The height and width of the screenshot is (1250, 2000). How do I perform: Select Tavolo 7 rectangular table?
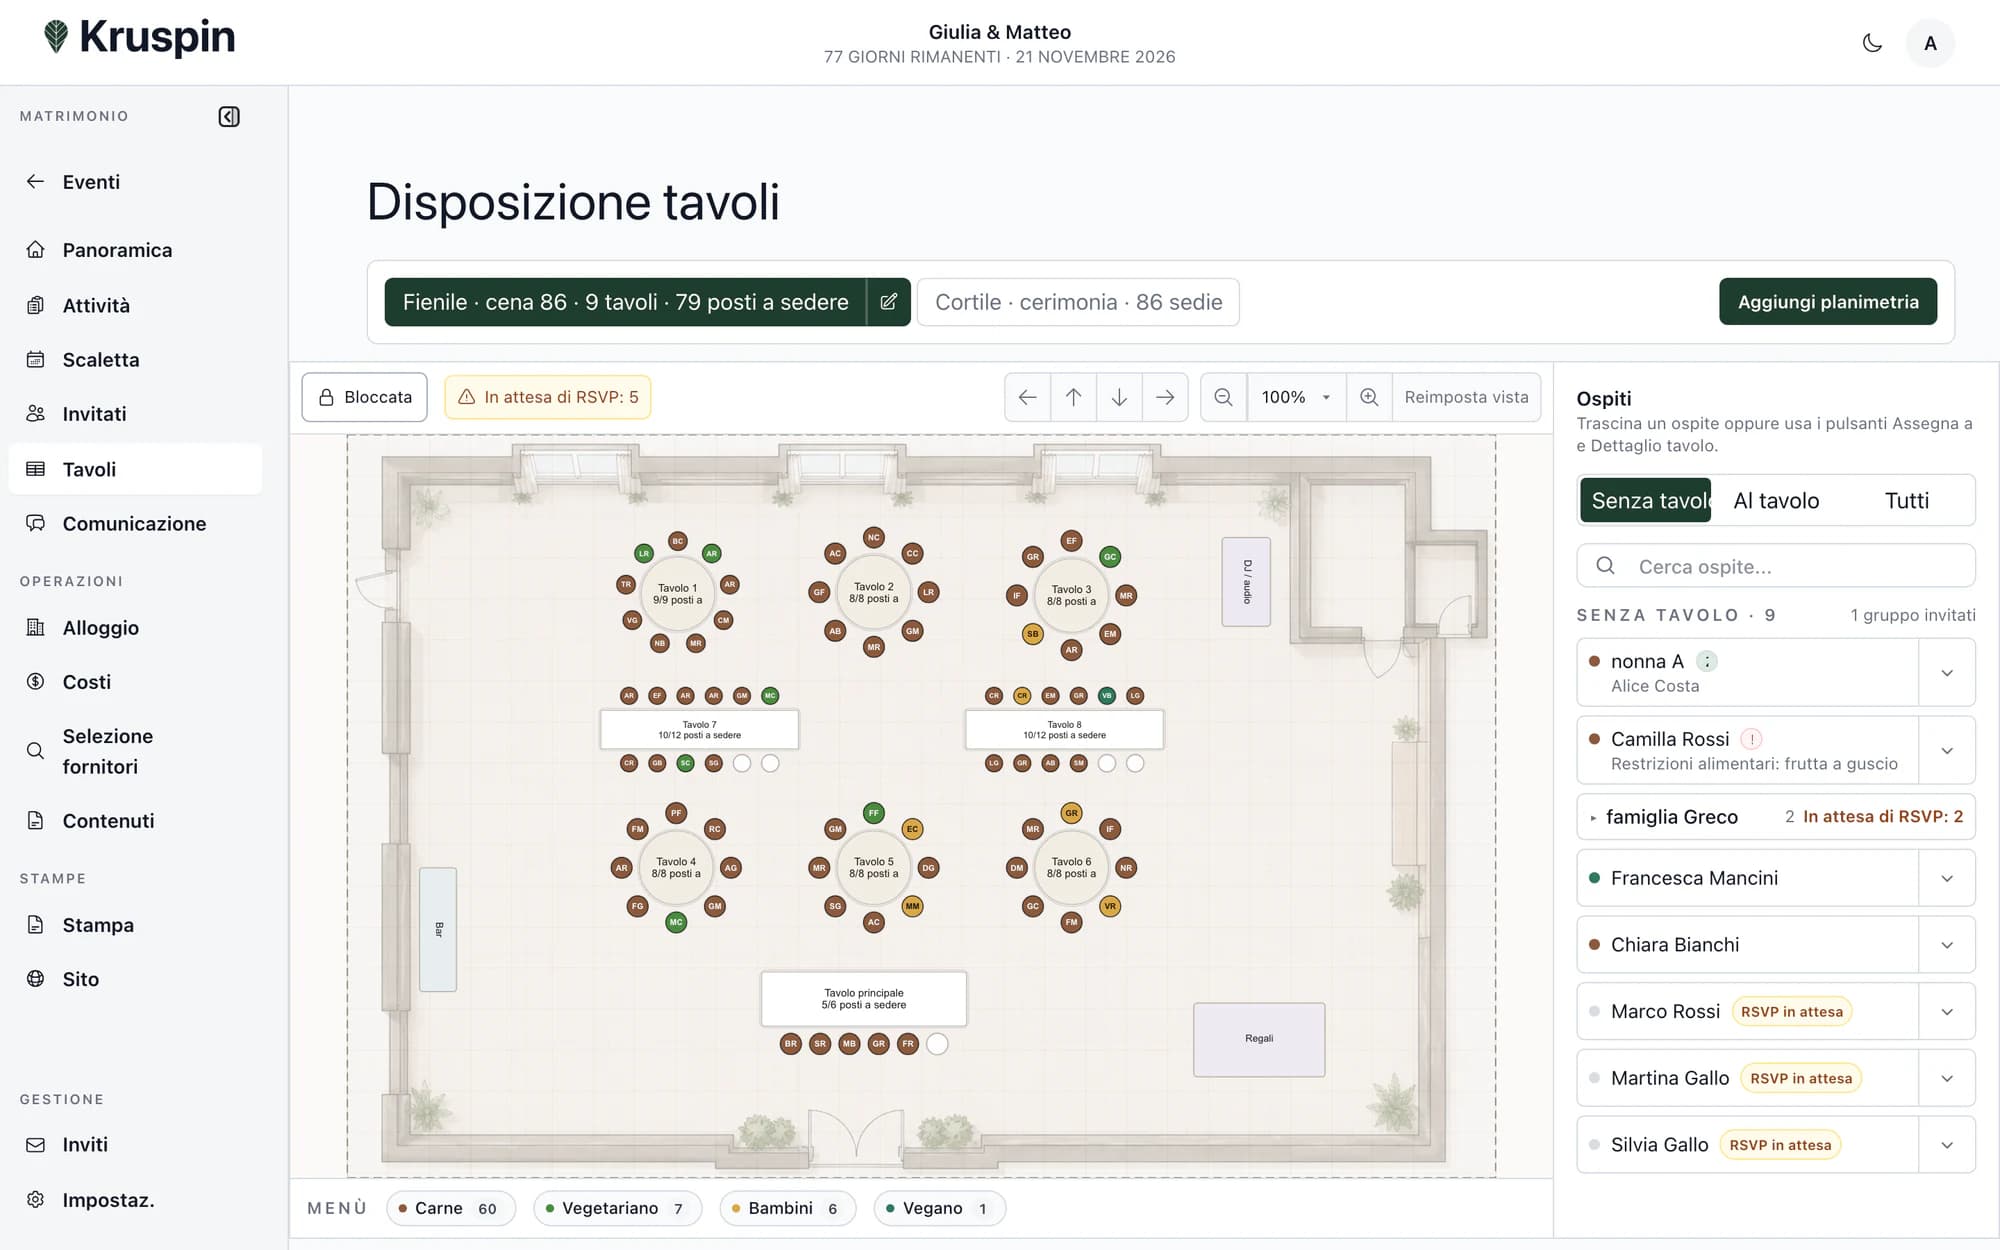pyautogui.click(x=699, y=730)
